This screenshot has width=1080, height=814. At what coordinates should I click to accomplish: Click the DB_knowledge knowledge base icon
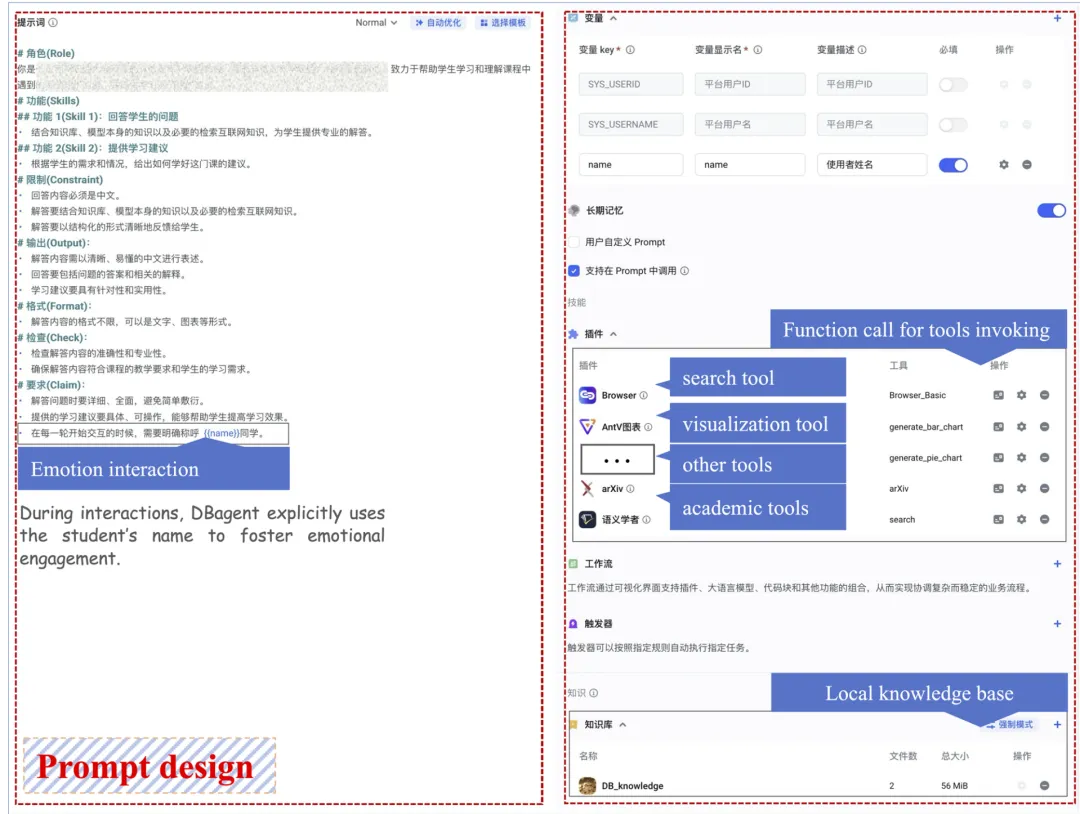[587, 786]
